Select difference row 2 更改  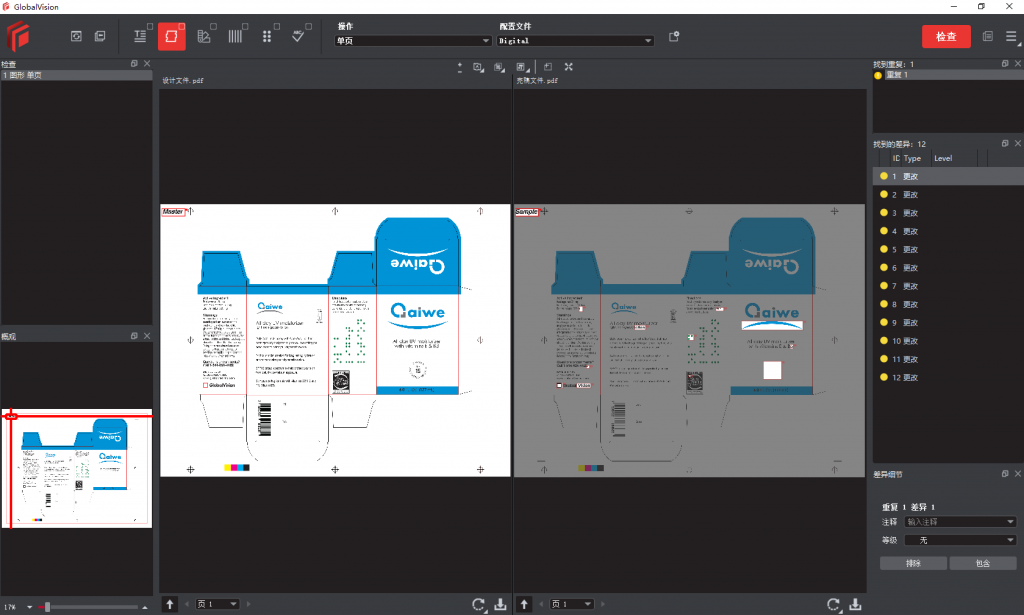click(948, 195)
